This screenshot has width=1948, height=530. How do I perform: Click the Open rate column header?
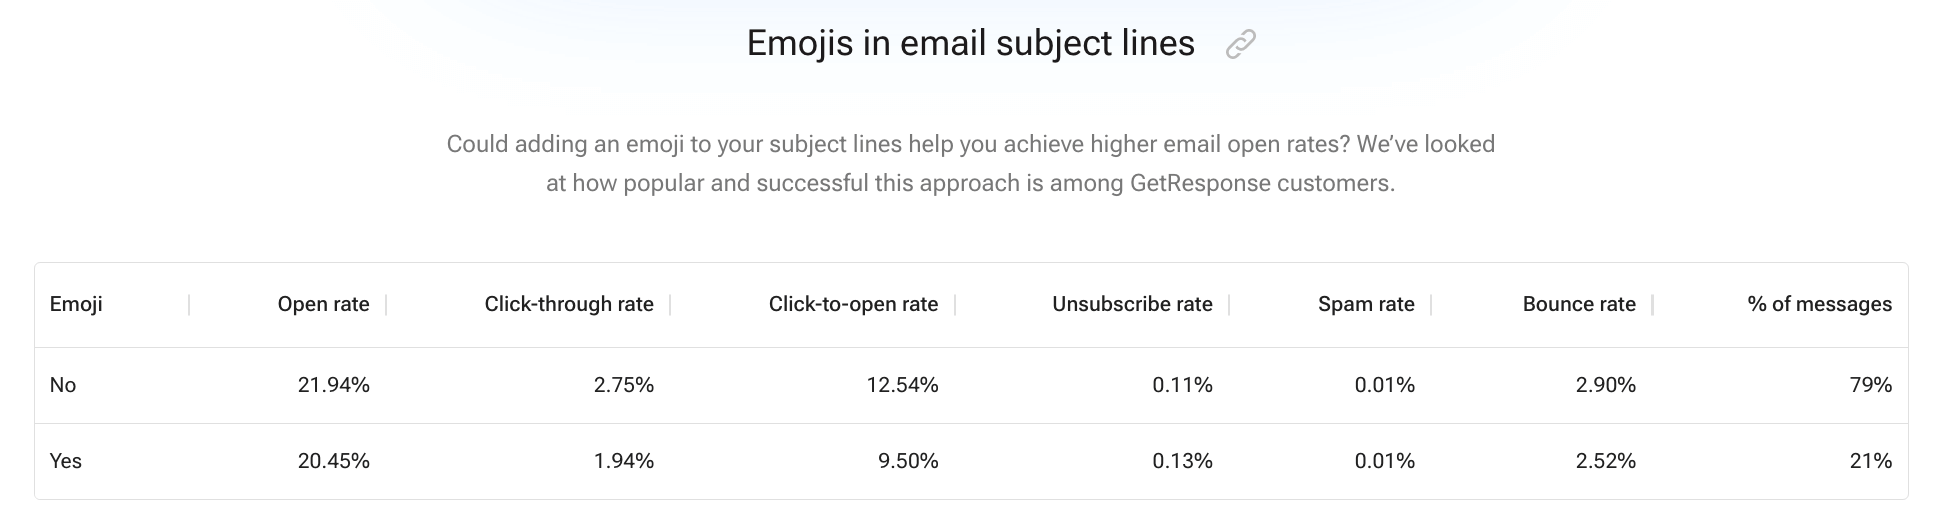tap(323, 304)
